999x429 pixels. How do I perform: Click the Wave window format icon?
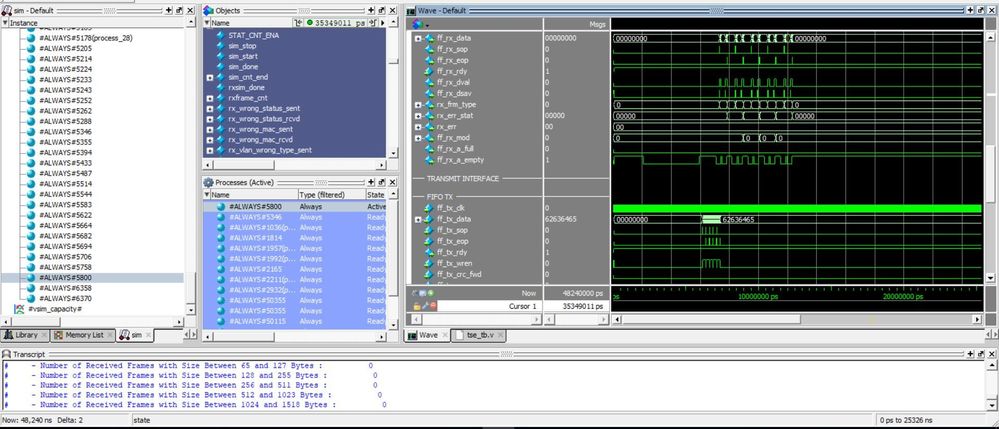coord(419,22)
